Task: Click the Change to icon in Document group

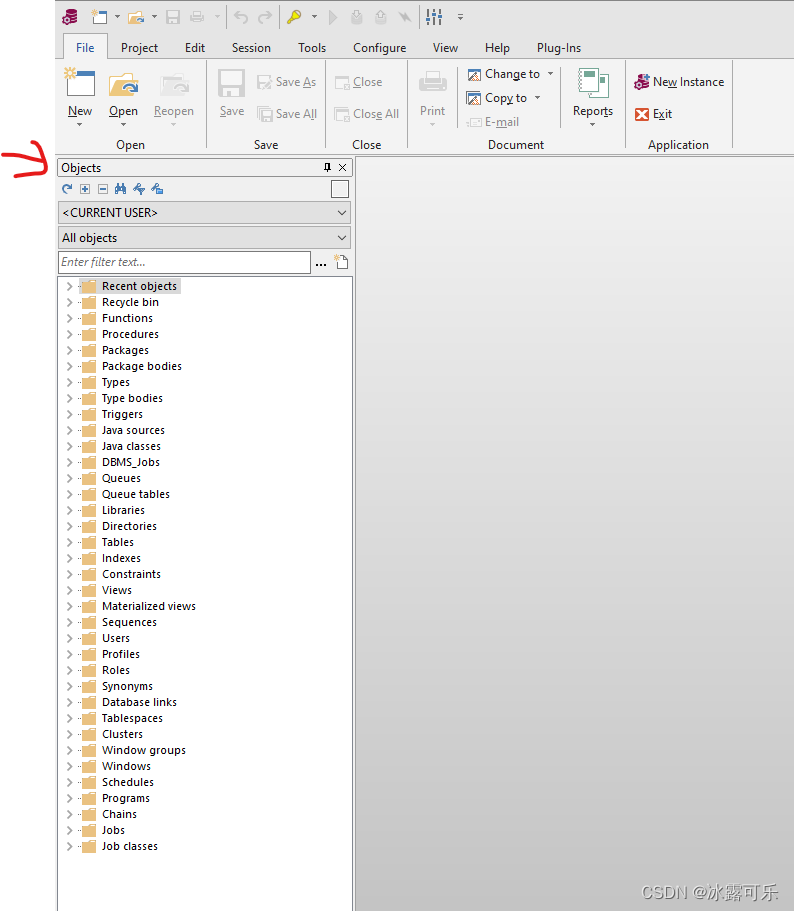Action: click(x=474, y=74)
